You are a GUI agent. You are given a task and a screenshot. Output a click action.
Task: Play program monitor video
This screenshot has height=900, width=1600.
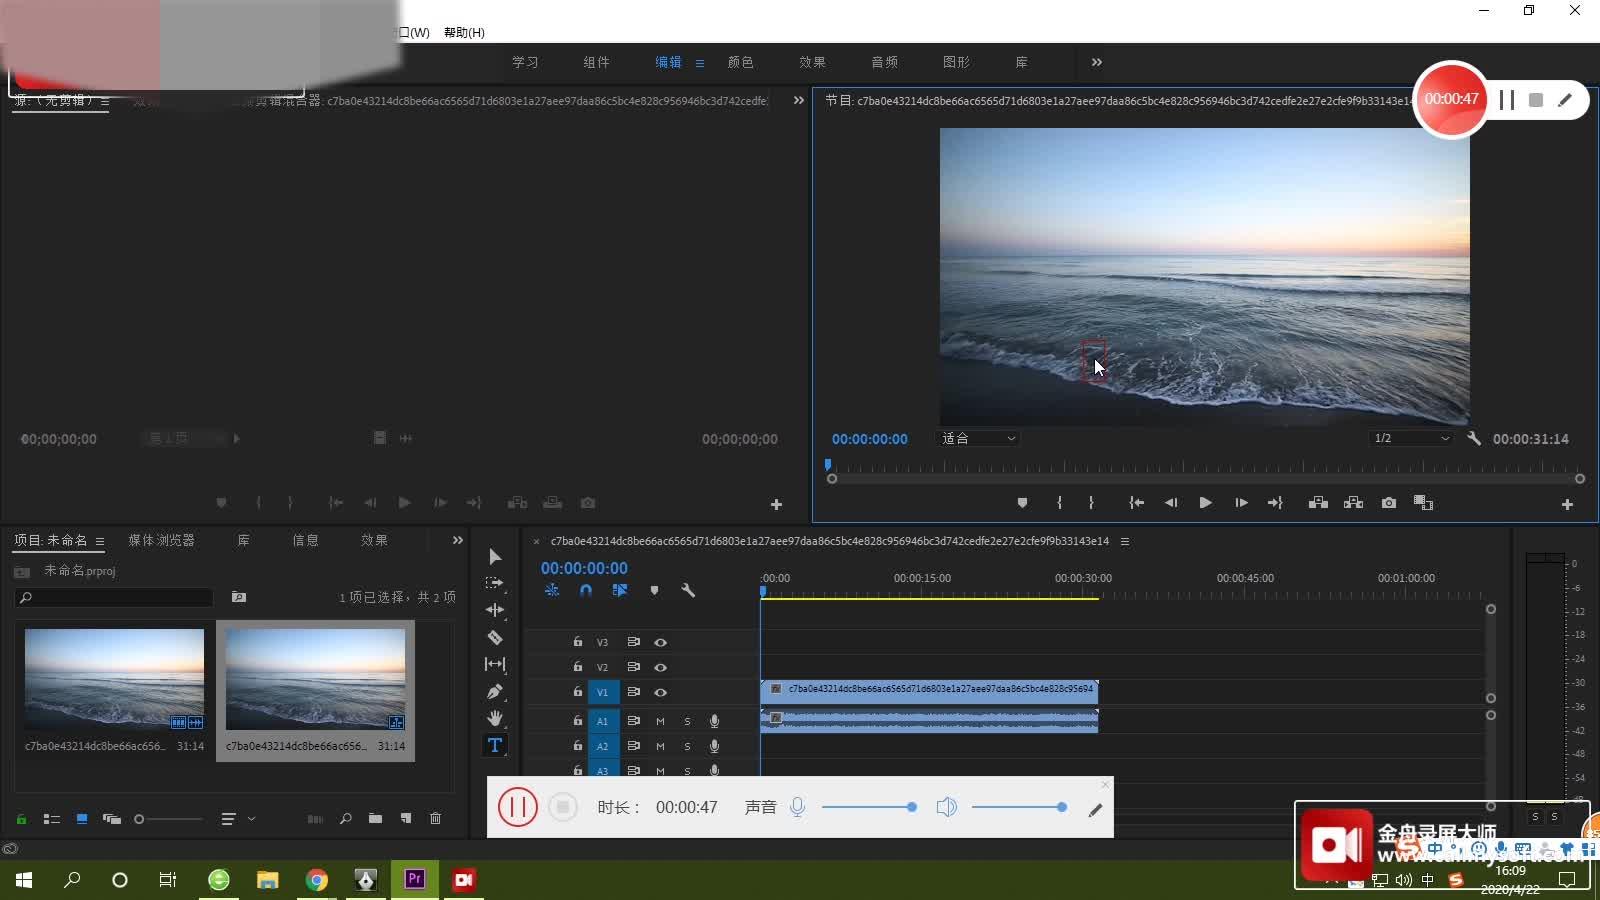click(1205, 503)
